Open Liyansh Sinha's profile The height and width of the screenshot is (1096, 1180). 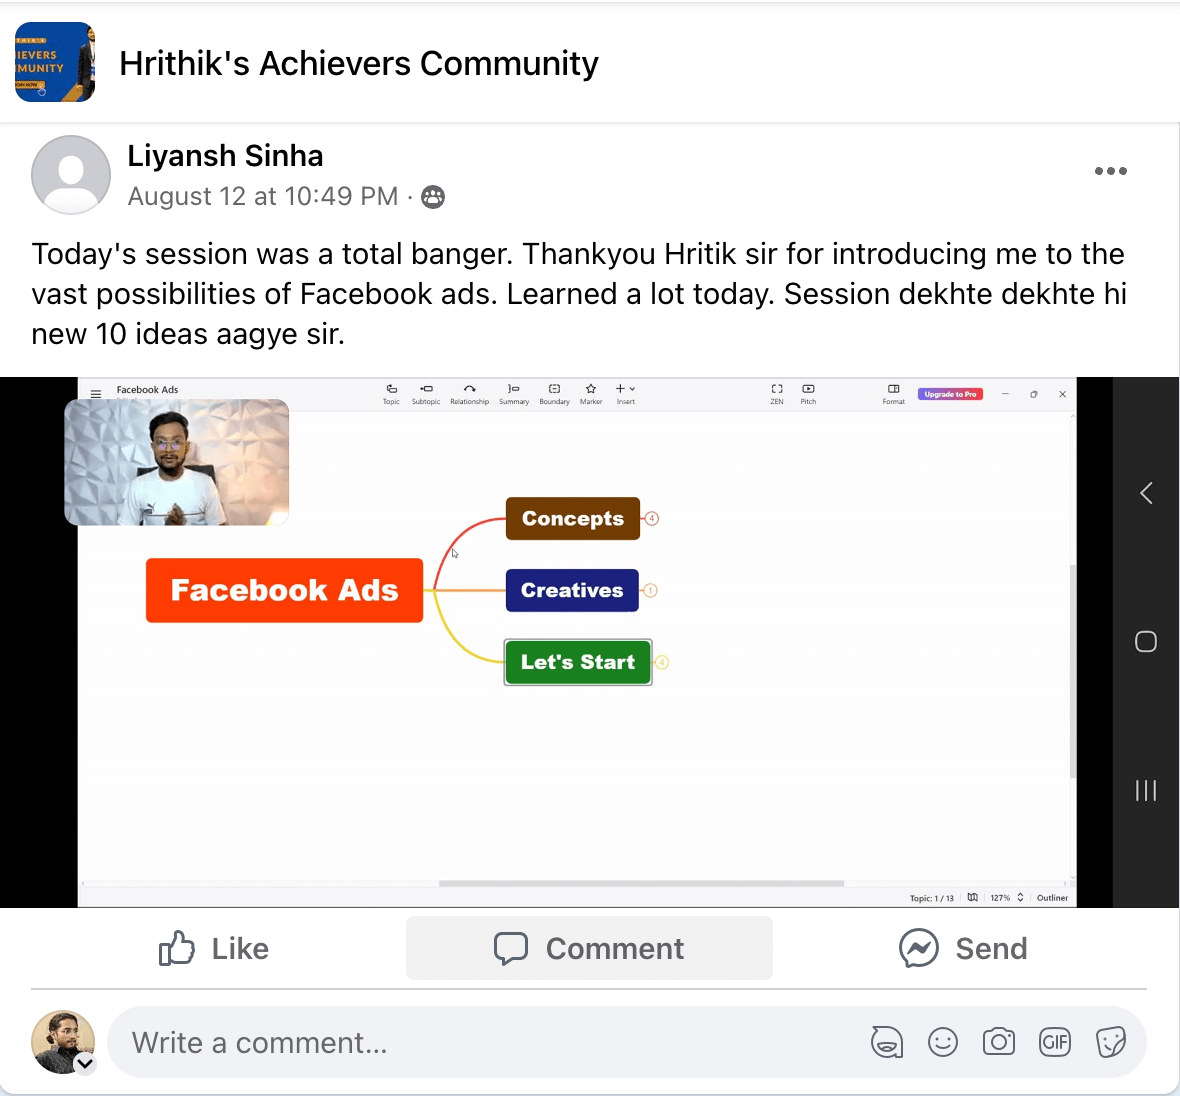[225, 155]
